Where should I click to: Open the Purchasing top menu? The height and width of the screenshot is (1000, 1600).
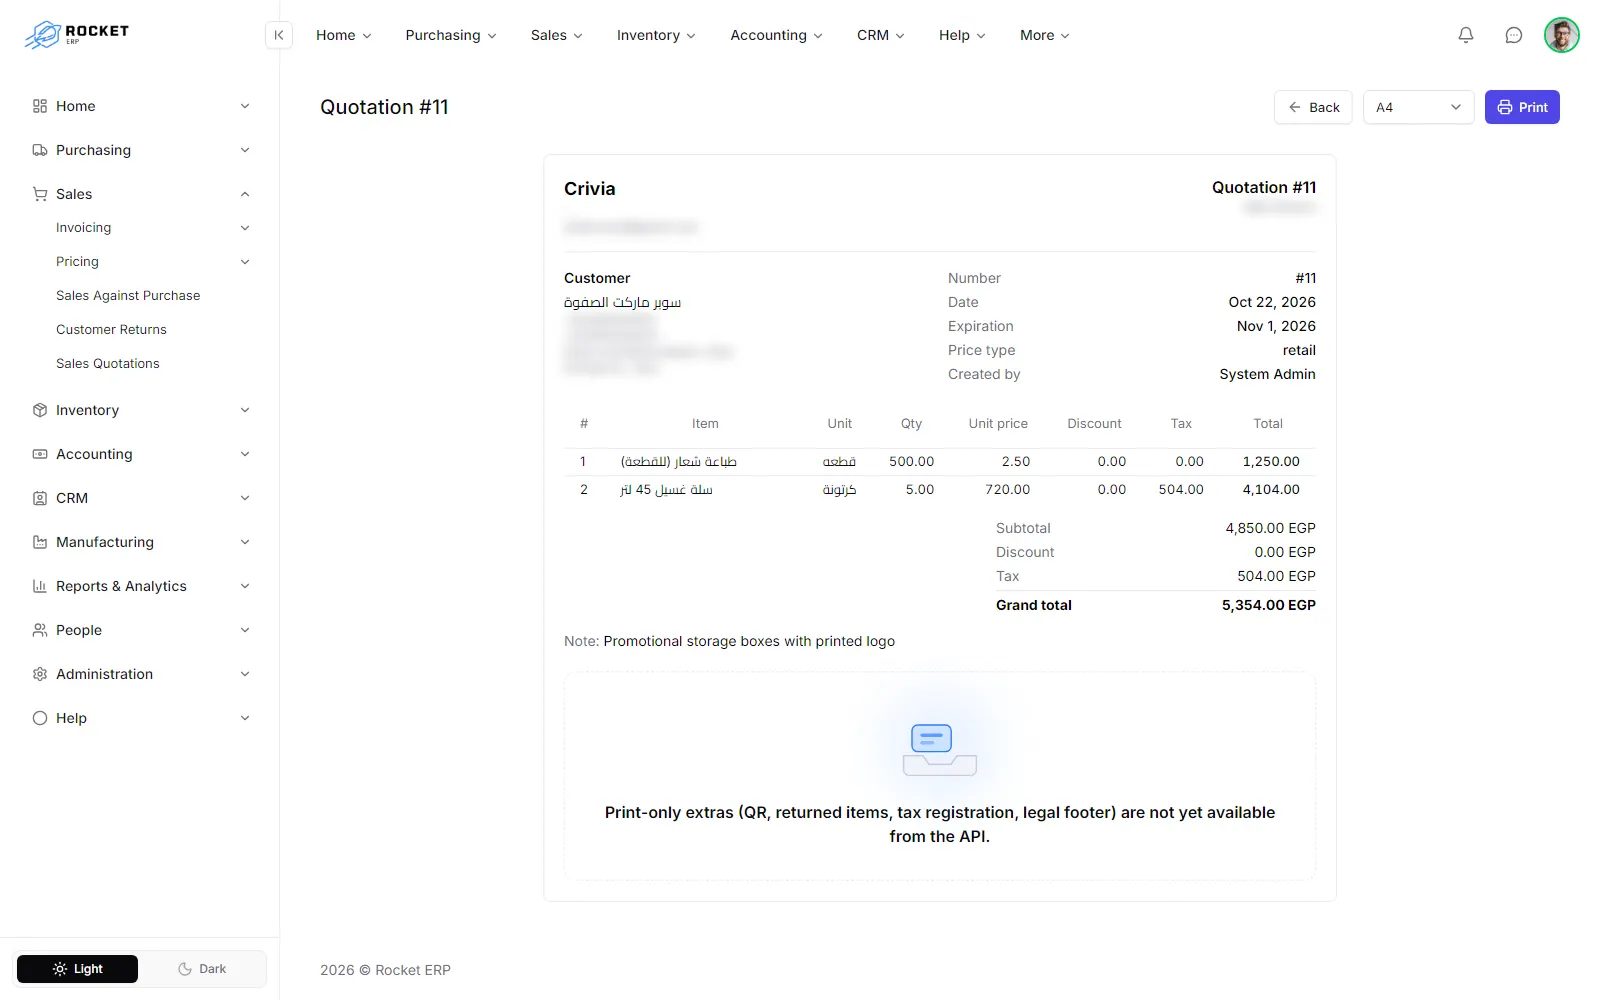[451, 35]
